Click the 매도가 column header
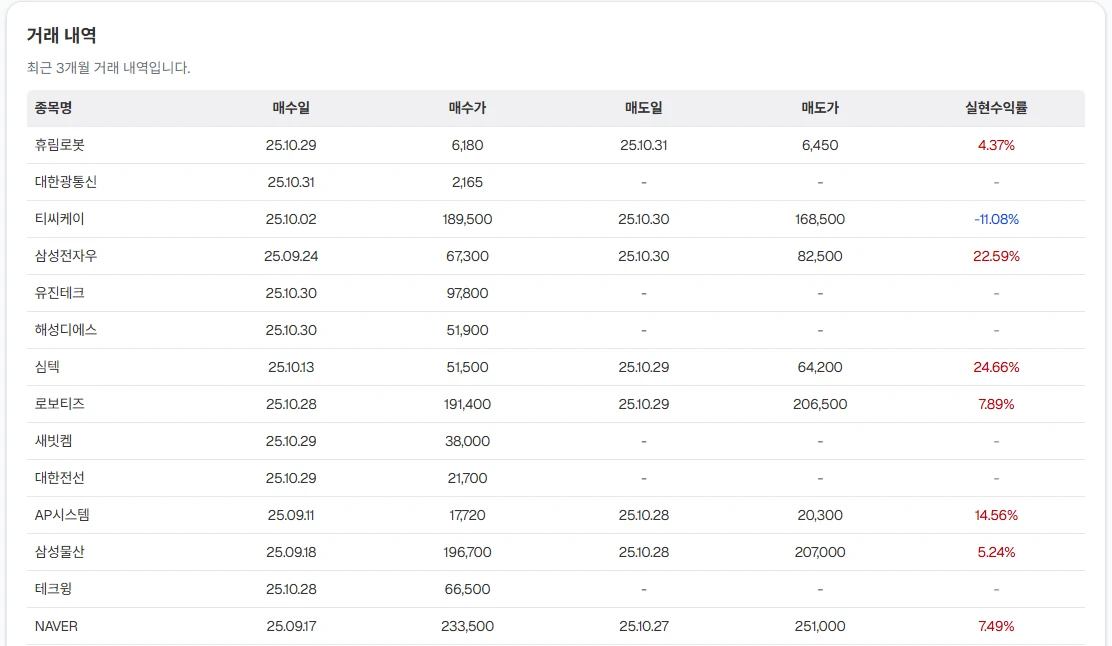 pyautogui.click(x=820, y=108)
